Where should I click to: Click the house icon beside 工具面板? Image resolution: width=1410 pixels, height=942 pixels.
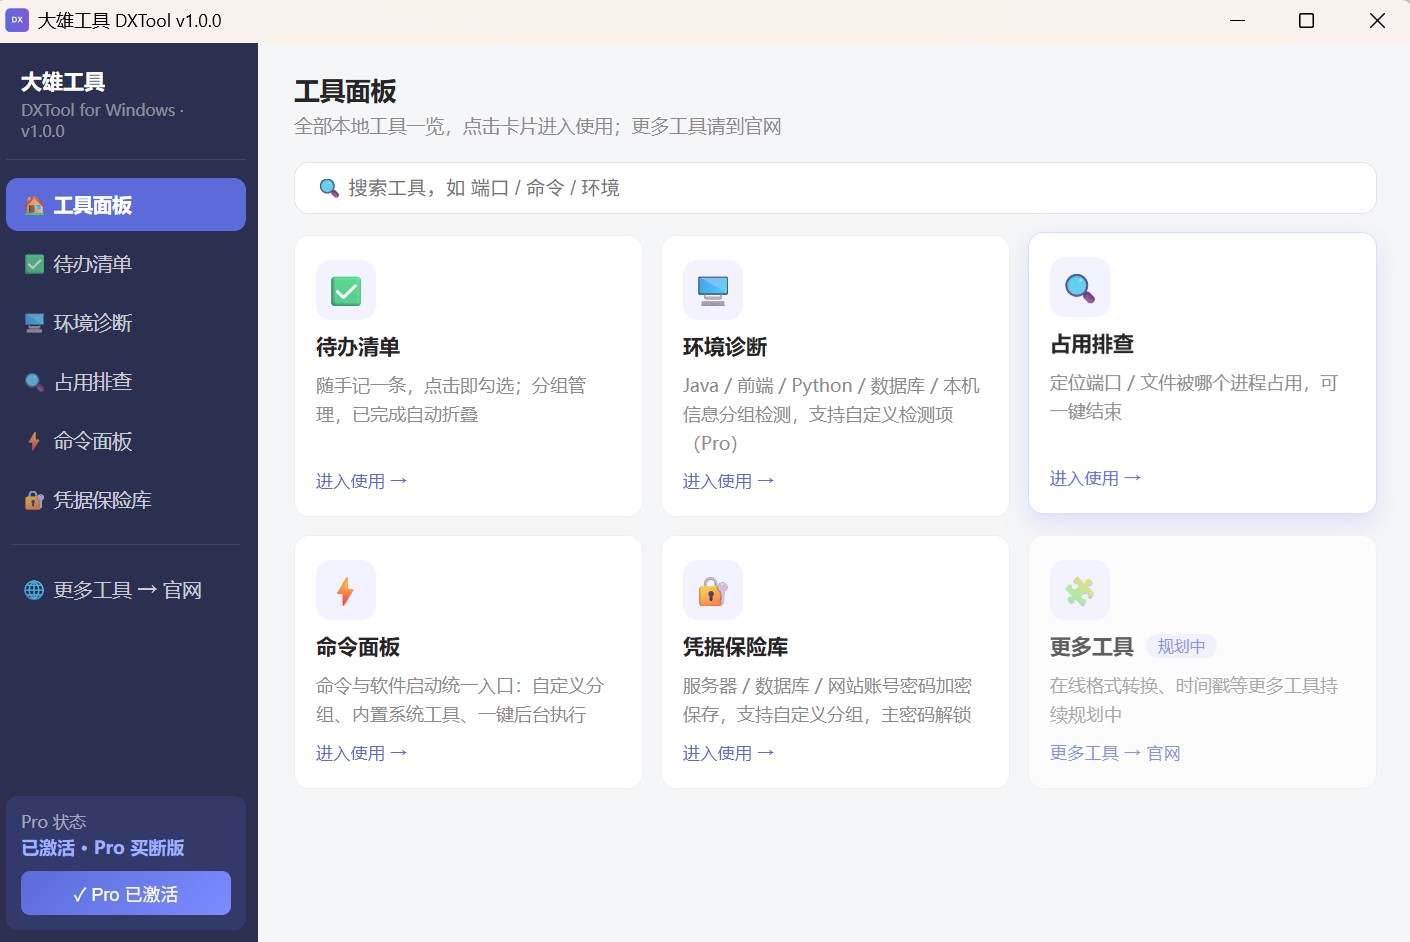coord(34,205)
